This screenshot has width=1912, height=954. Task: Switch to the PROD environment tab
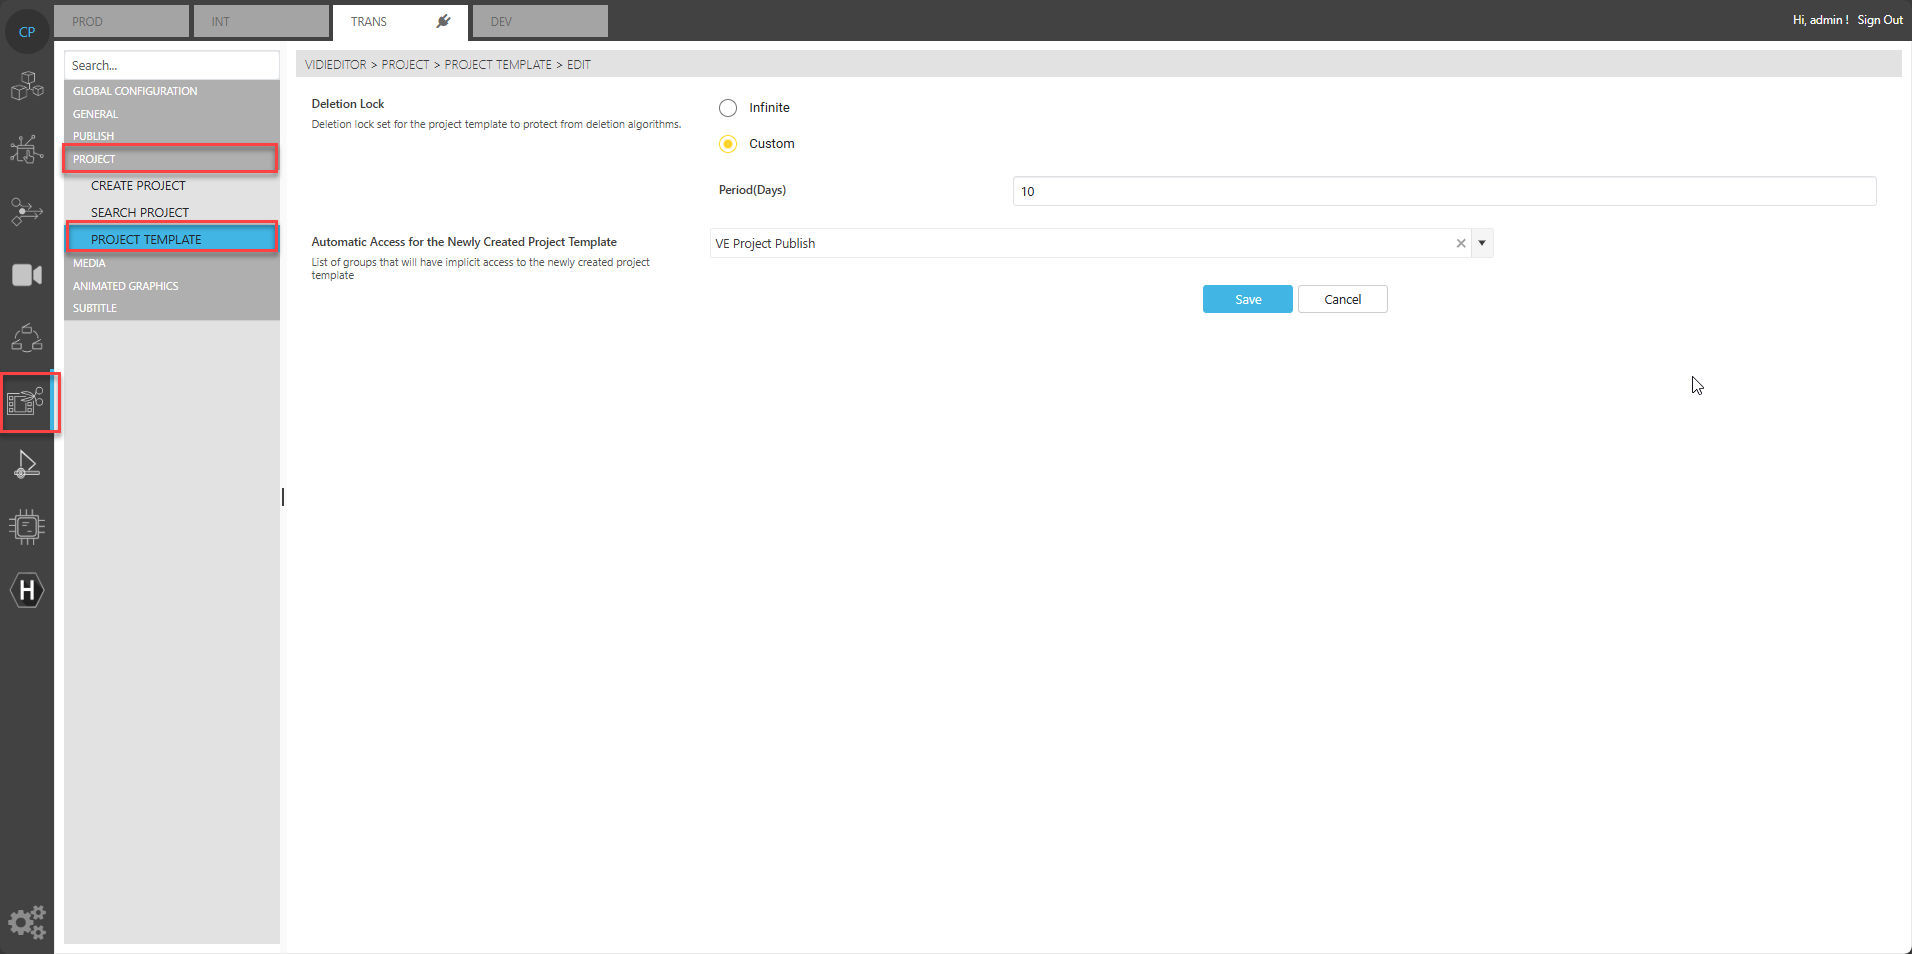(120, 21)
